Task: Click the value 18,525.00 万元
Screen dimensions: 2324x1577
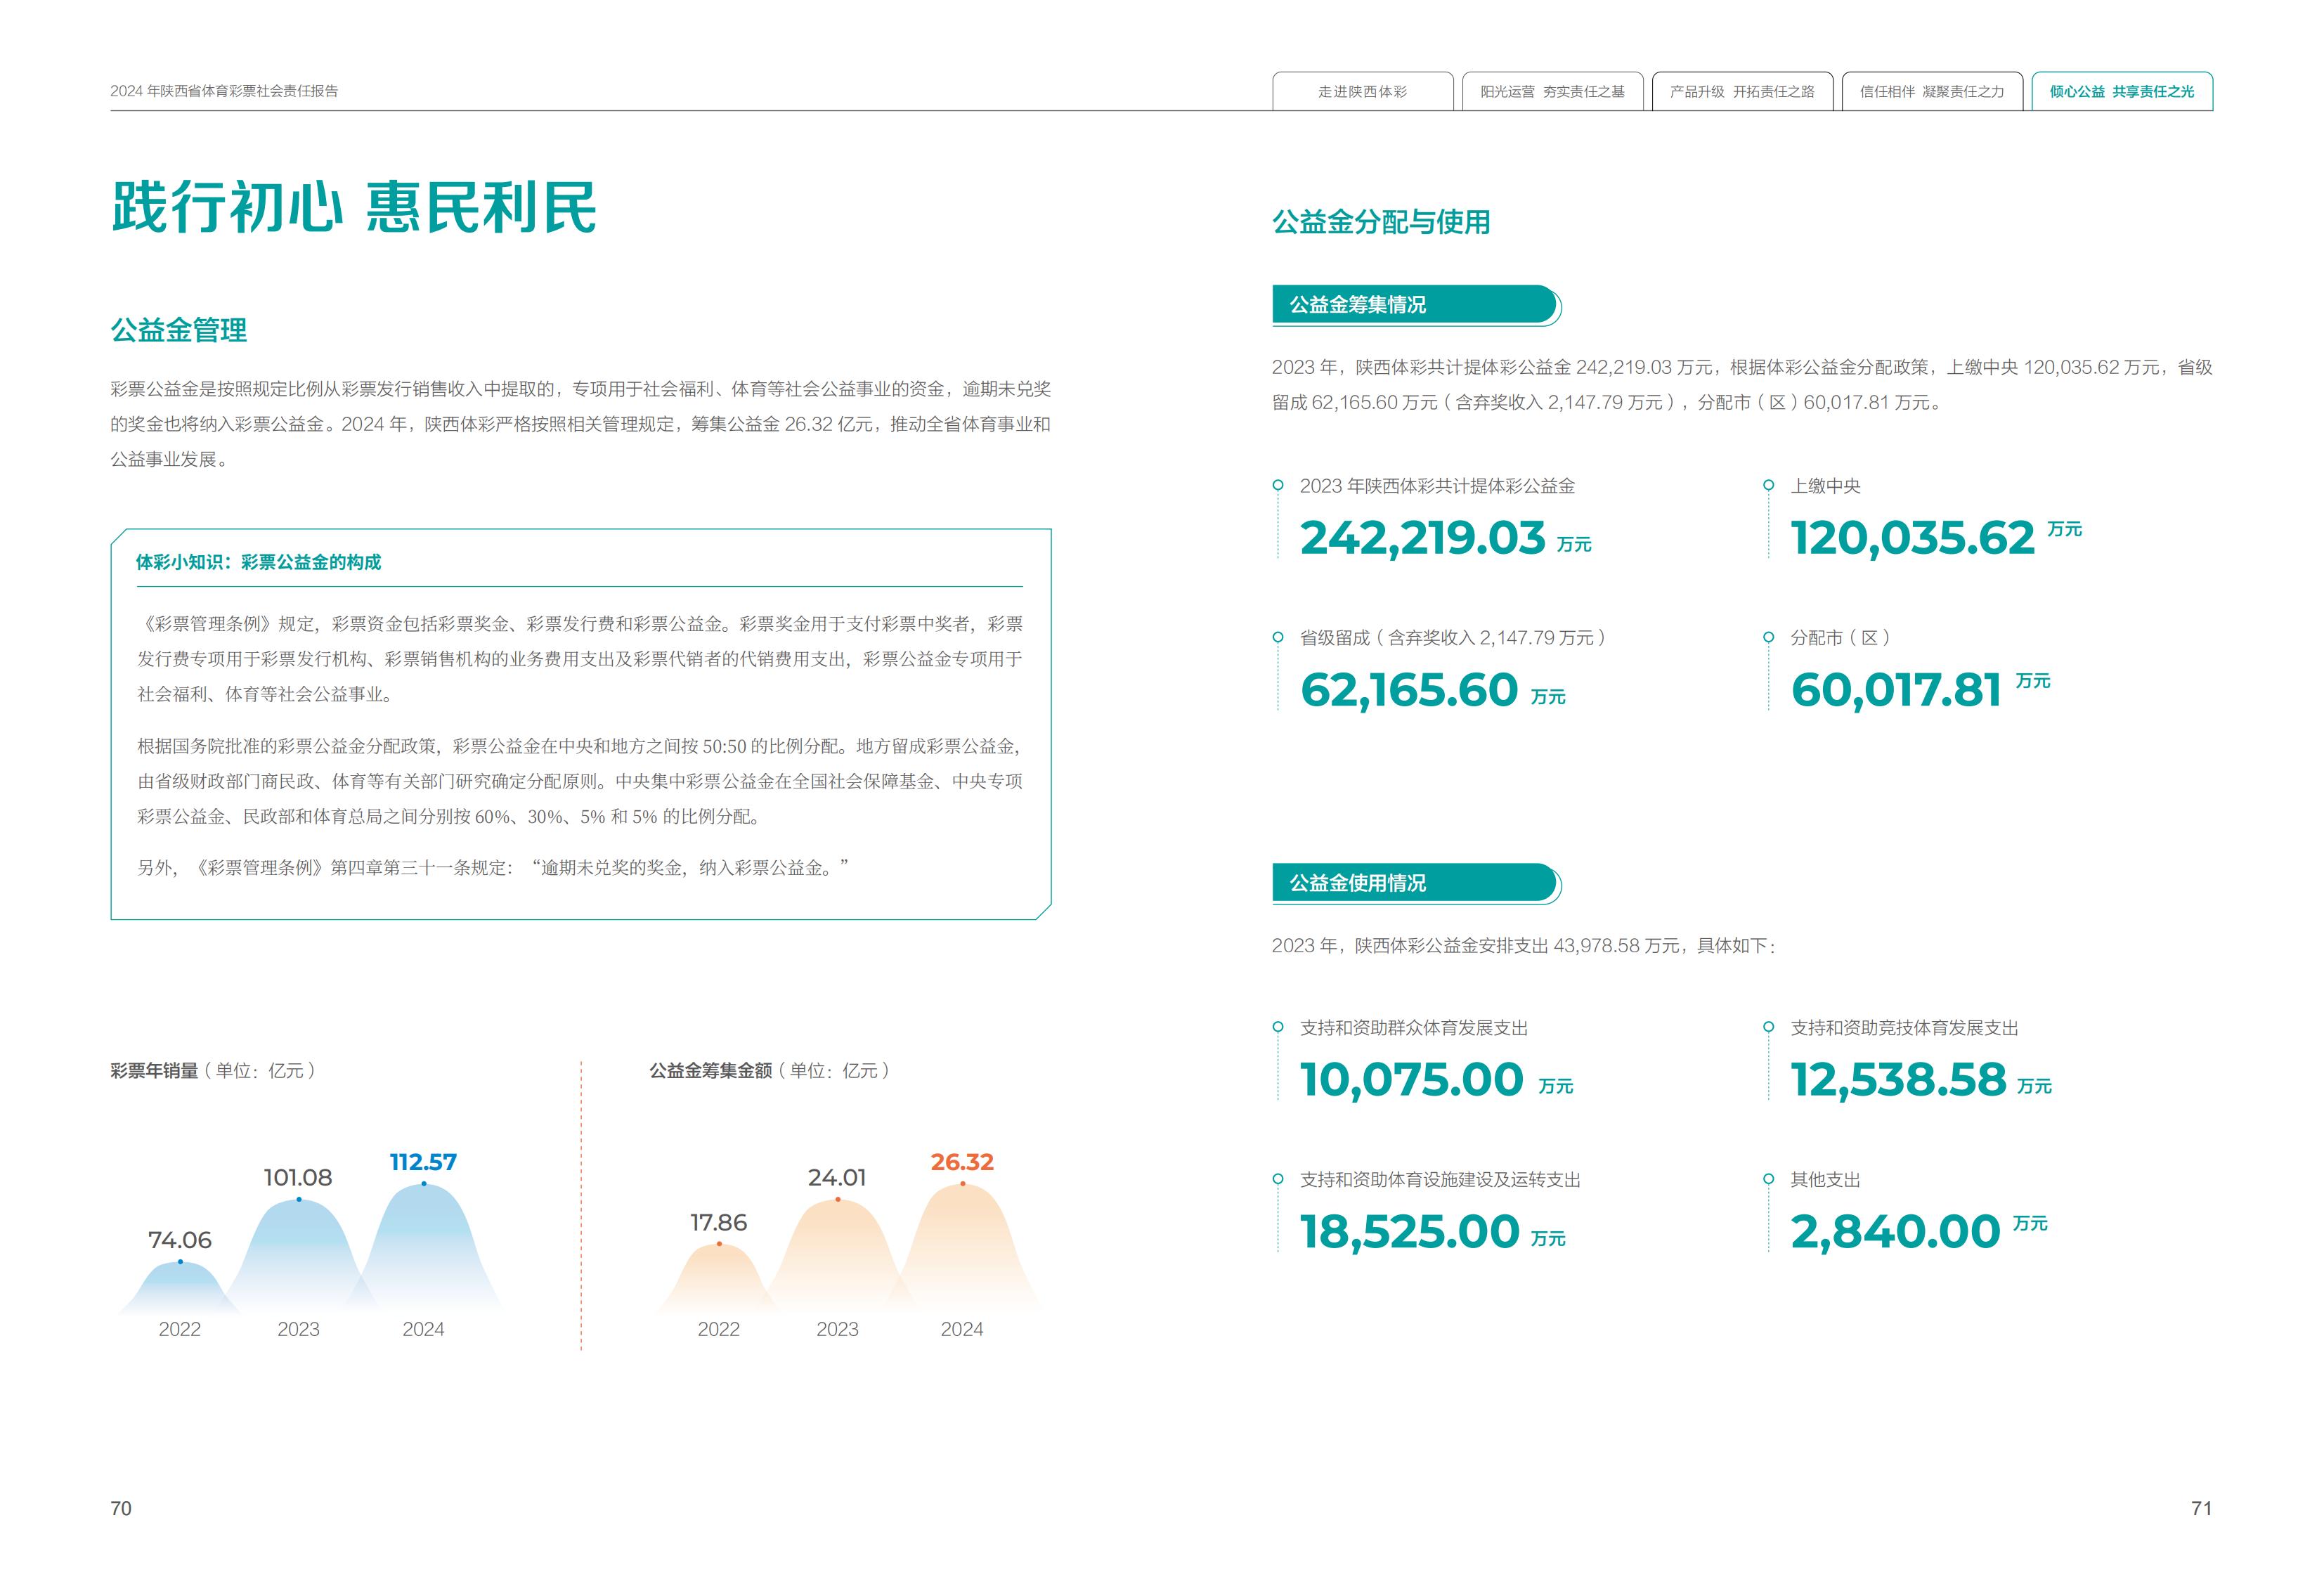Action: (x=1432, y=1232)
